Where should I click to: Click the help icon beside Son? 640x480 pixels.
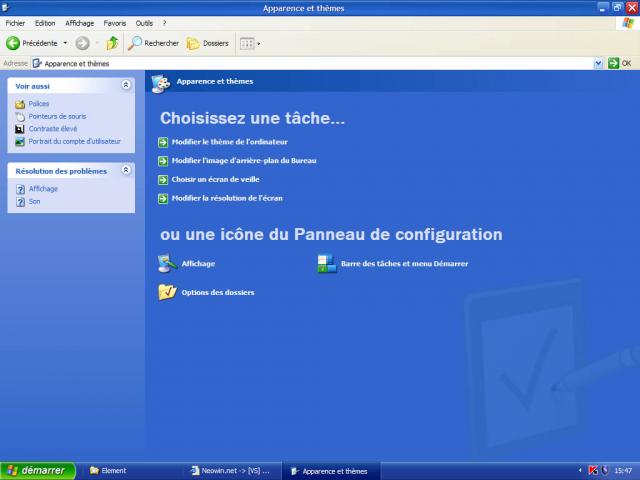(20, 202)
